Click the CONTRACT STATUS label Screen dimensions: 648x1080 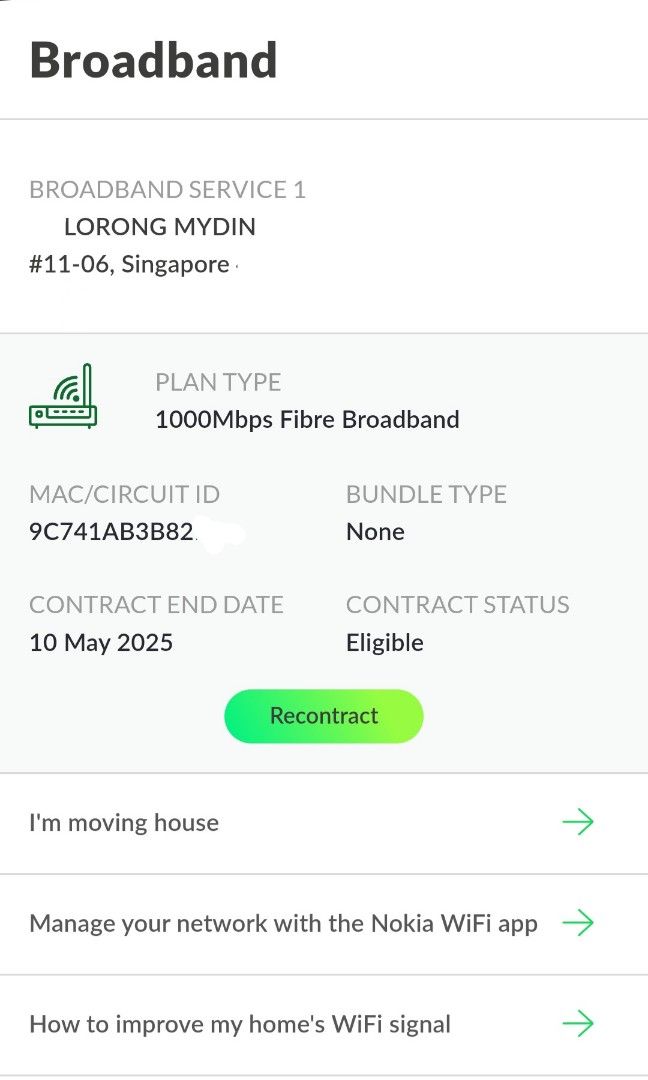[458, 604]
